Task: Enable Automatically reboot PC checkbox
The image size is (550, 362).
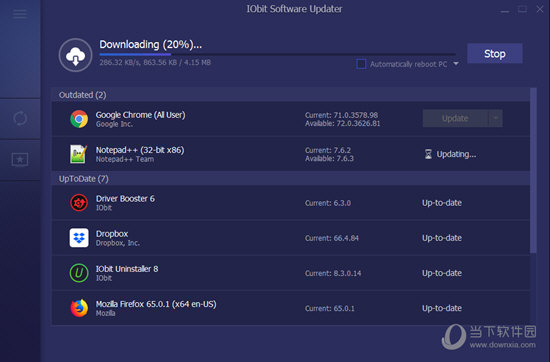Action: click(361, 64)
